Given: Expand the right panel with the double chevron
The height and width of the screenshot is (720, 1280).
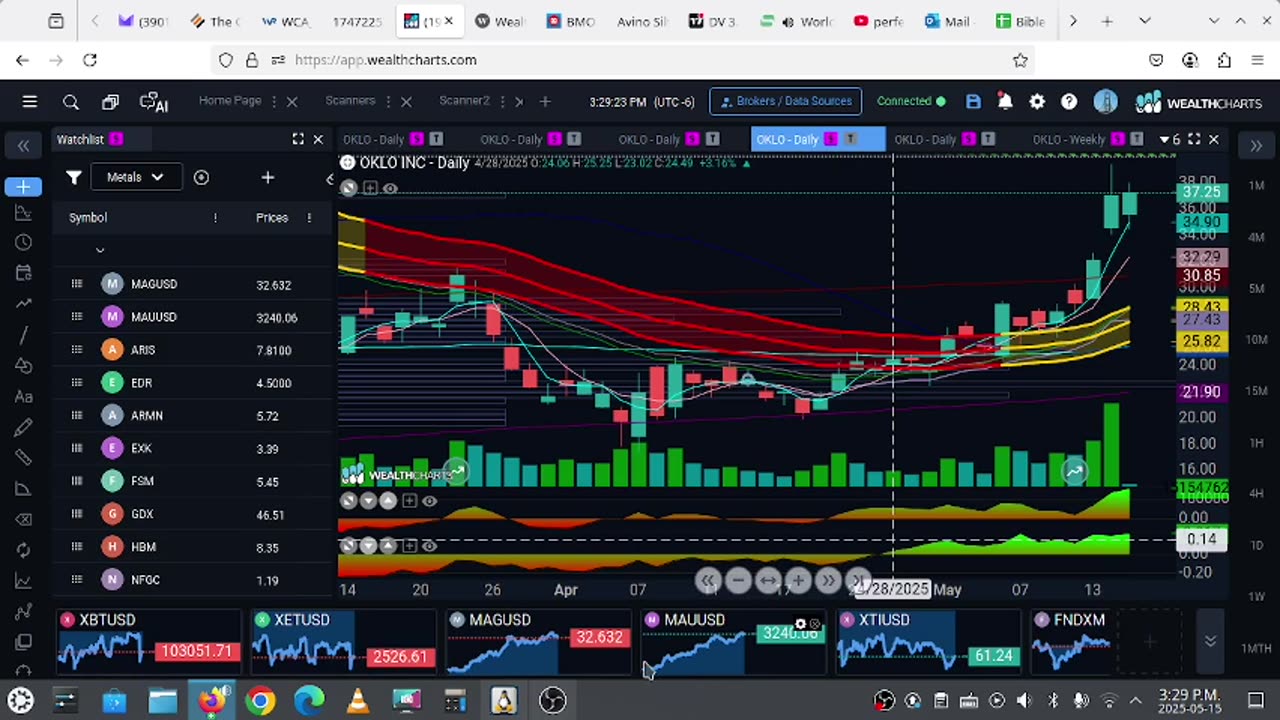Looking at the screenshot, I should click(x=1255, y=146).
